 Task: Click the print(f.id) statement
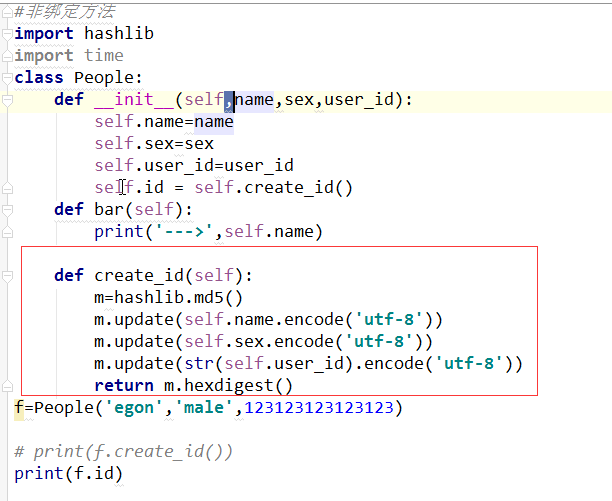69,474
